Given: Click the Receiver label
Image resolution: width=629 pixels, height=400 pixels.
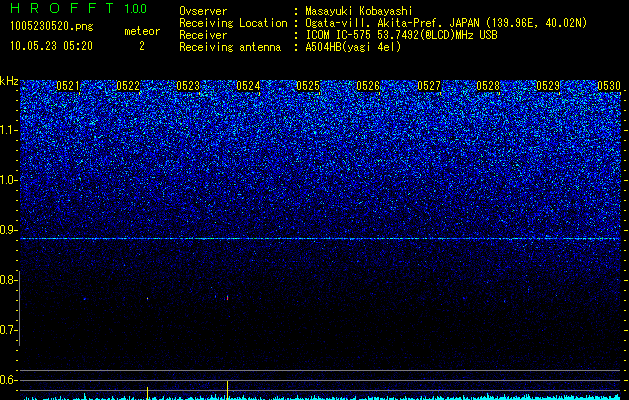Looking at the screenshot, I should pos(203,35).
